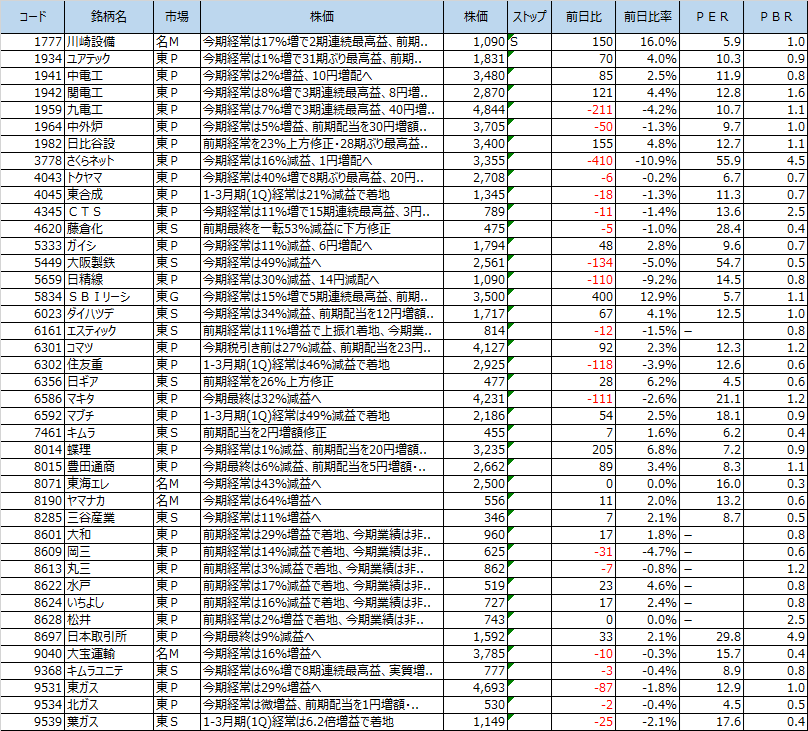Click 水戸 price 519

pyautogui.click(x=475, y=586)
